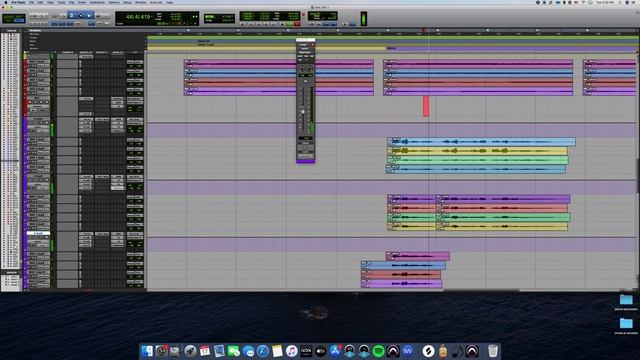Click the red playhead marker on the timeline ruler
640x360 pixels.
(x=424, y=30)
